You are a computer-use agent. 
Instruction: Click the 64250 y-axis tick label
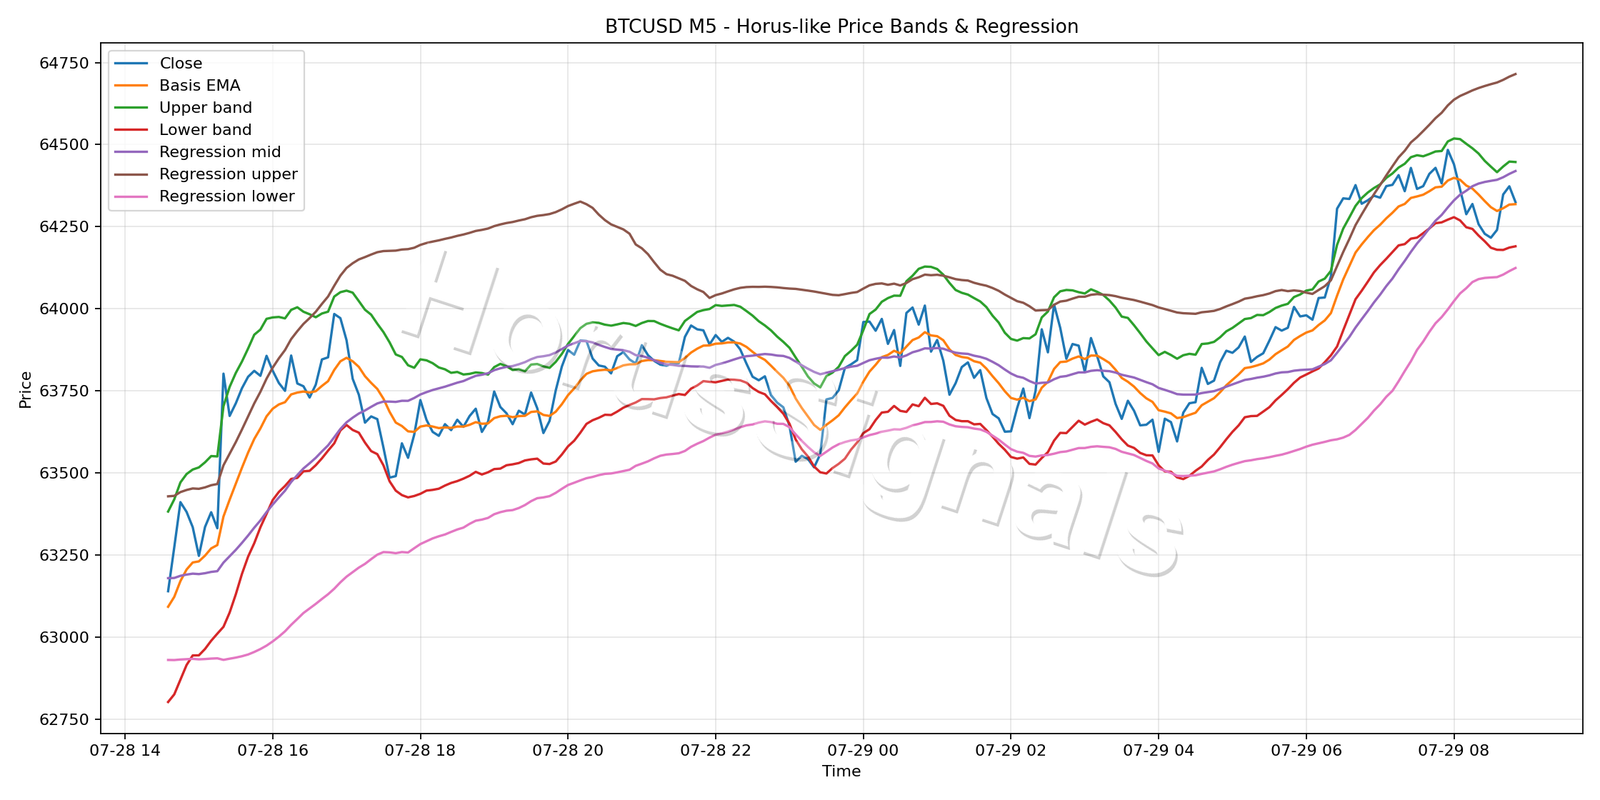(66, 227)
